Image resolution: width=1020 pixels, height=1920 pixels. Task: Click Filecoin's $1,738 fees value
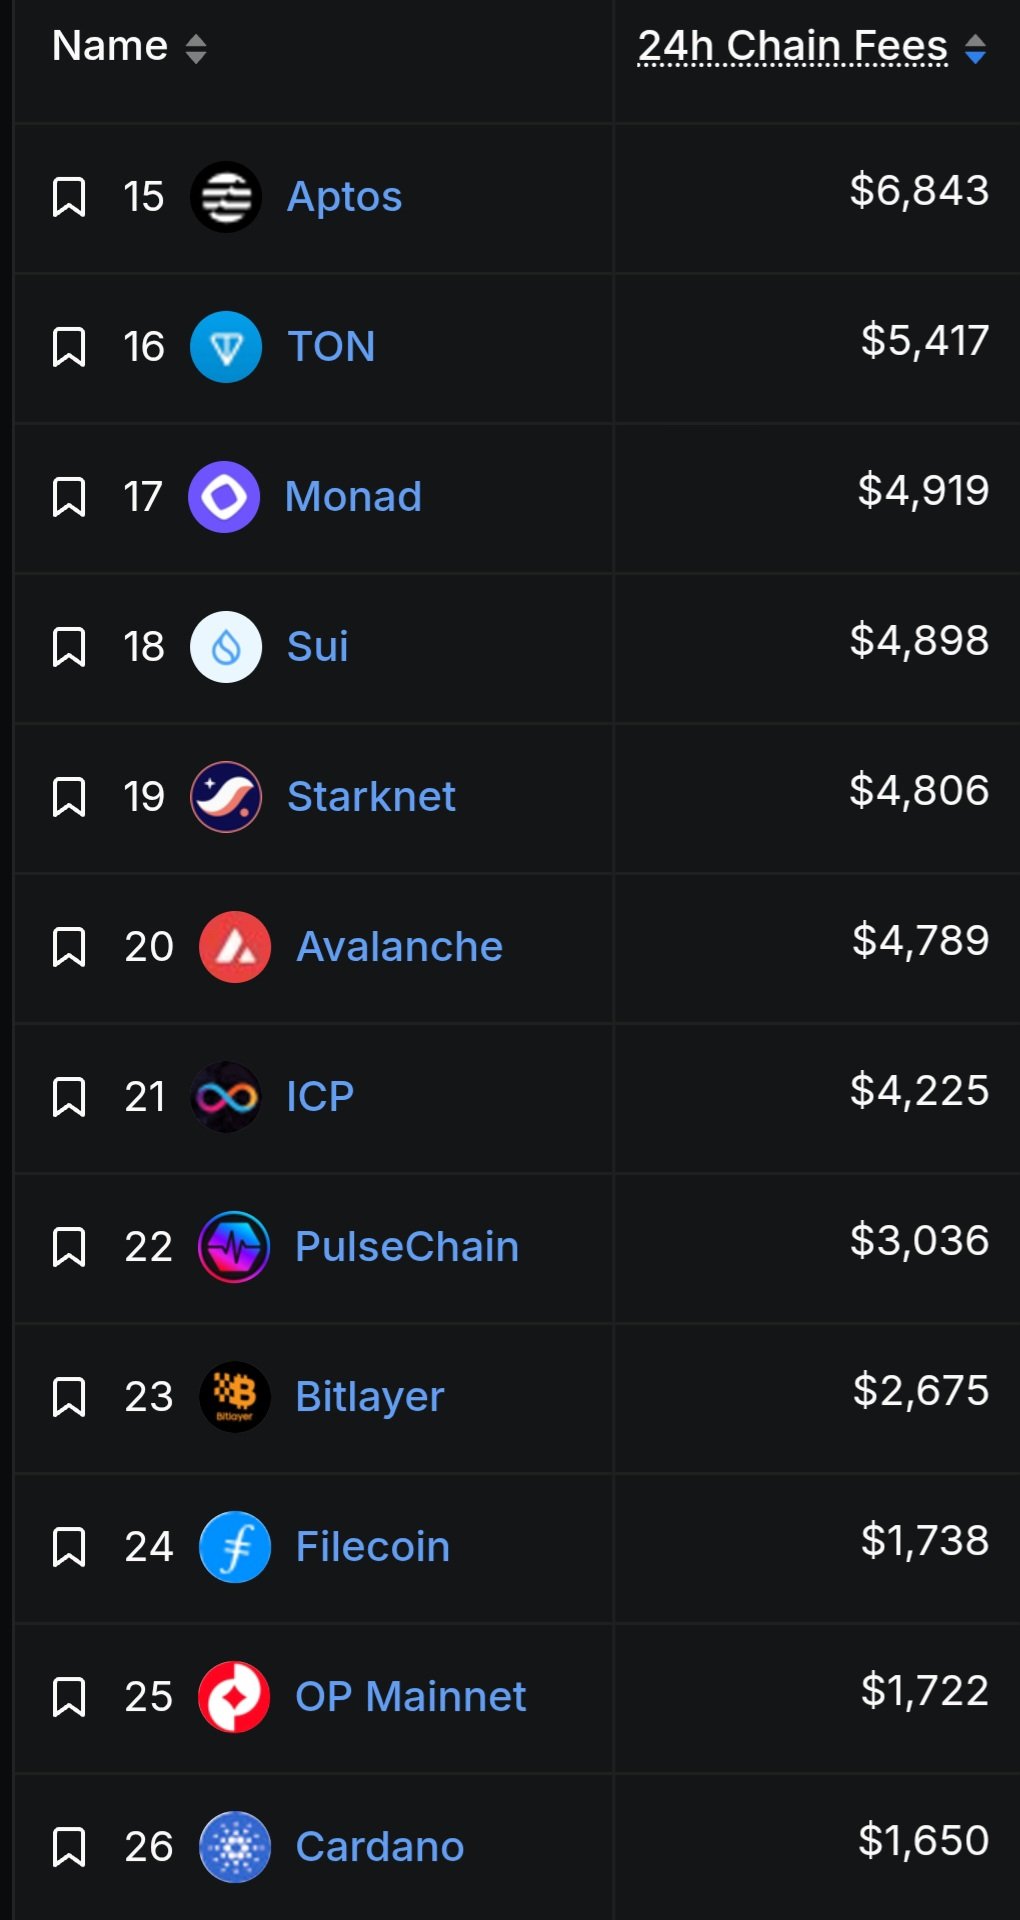pyautogui.click(x=924, y=1541)
